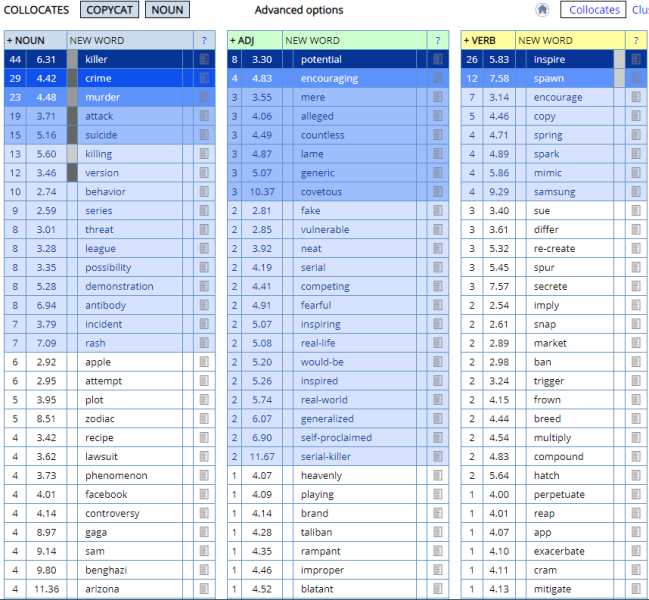This screenshot has width=649, height=600.
Task: Open help question mark in NOUN column
Action: (204, 41)
